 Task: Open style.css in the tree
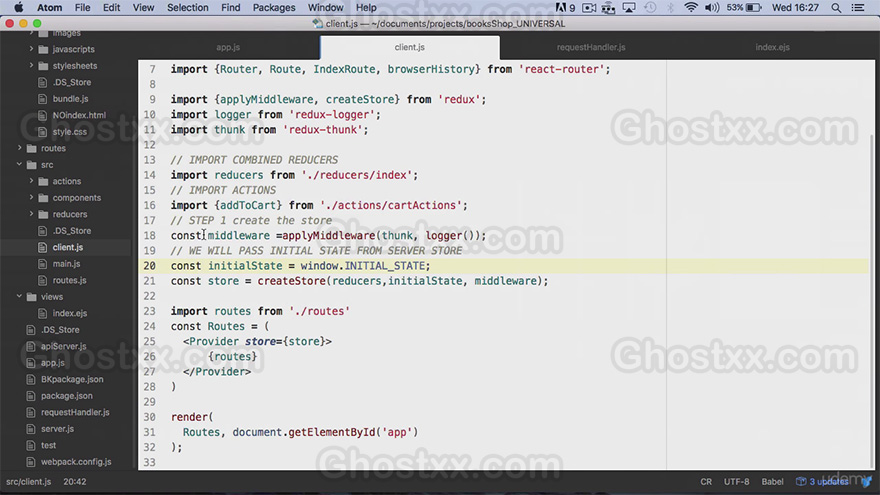(70, 132)
